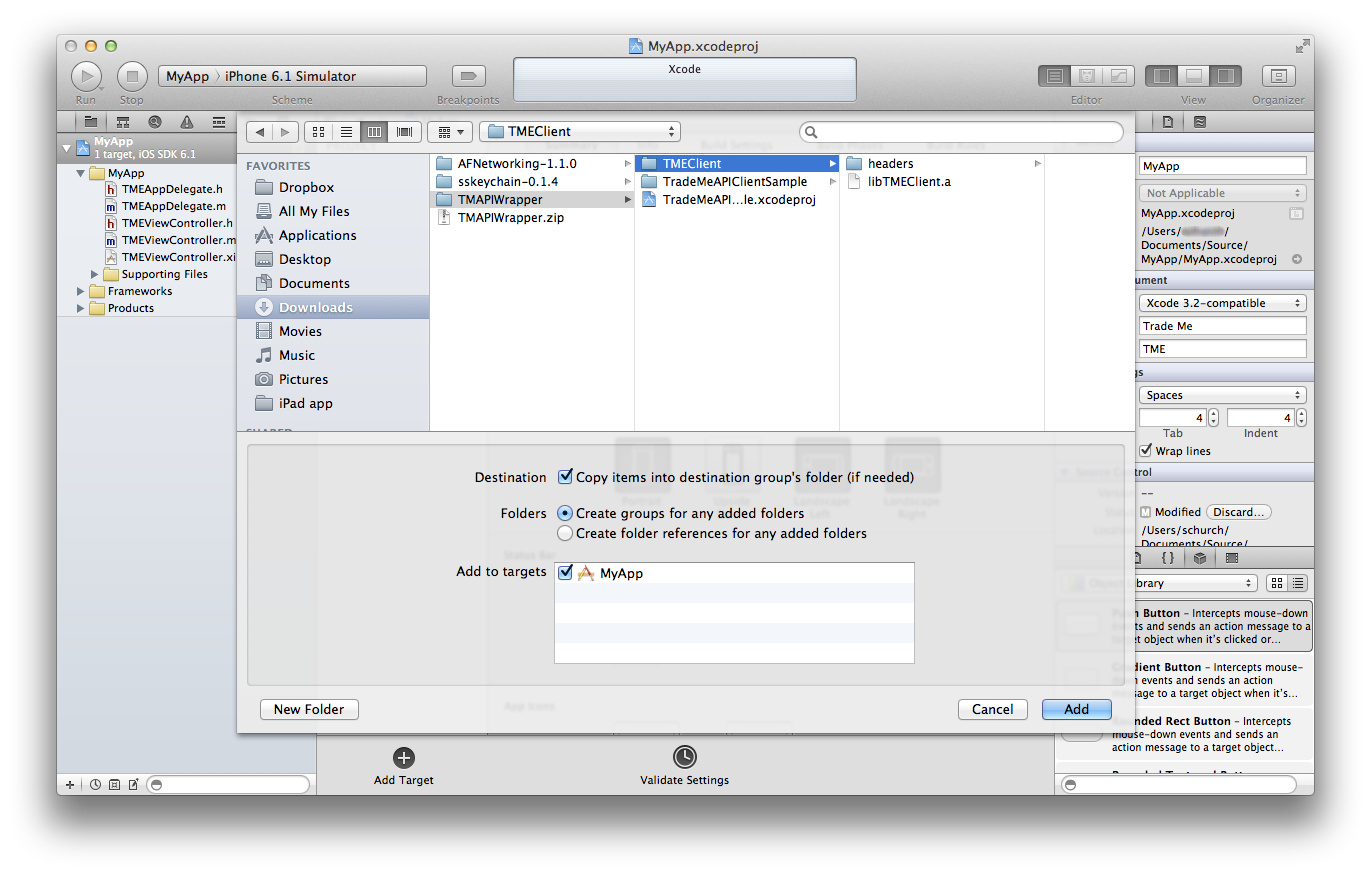The height and width of the screenshot is (874, 1371).
Task: Run the MyApp scheme
Action: 86,76
